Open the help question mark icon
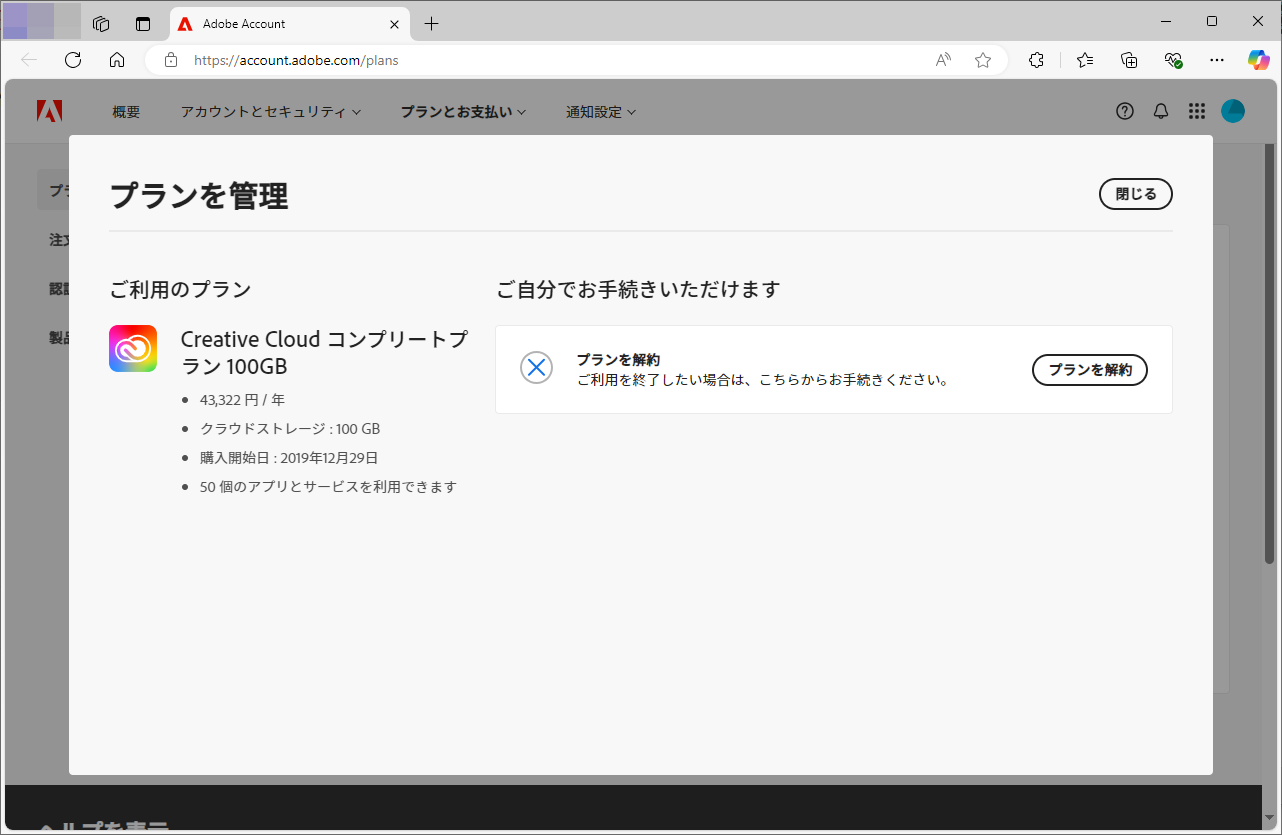The image size is (1282, 835). coord(1125,111)
